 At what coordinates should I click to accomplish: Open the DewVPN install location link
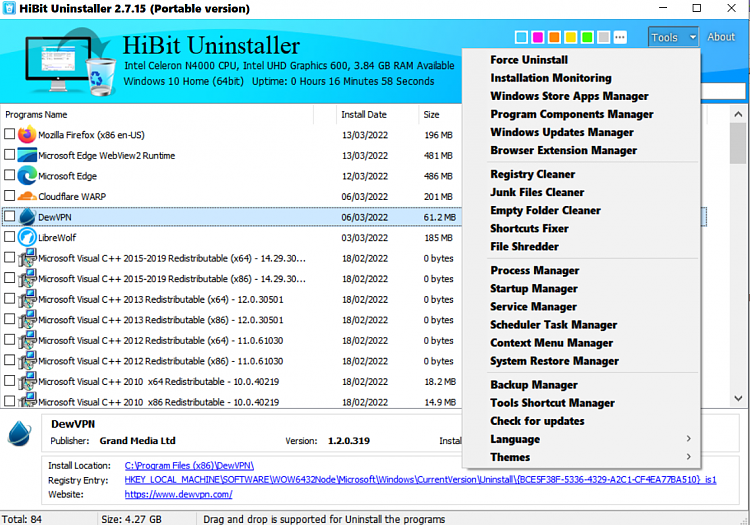click(189, 465)
